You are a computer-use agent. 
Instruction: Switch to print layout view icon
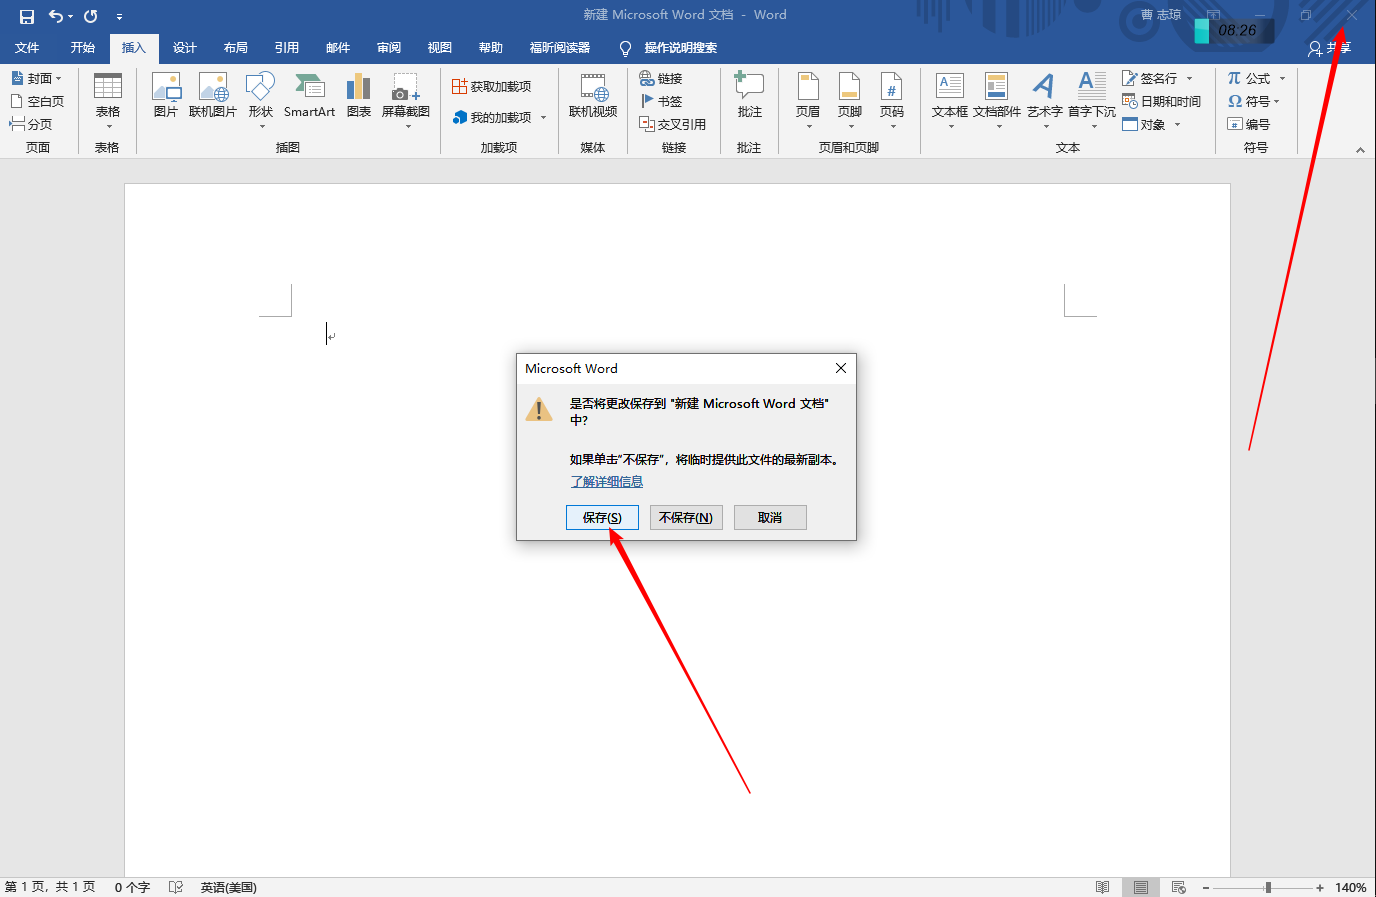click(x=1141, y=887)
